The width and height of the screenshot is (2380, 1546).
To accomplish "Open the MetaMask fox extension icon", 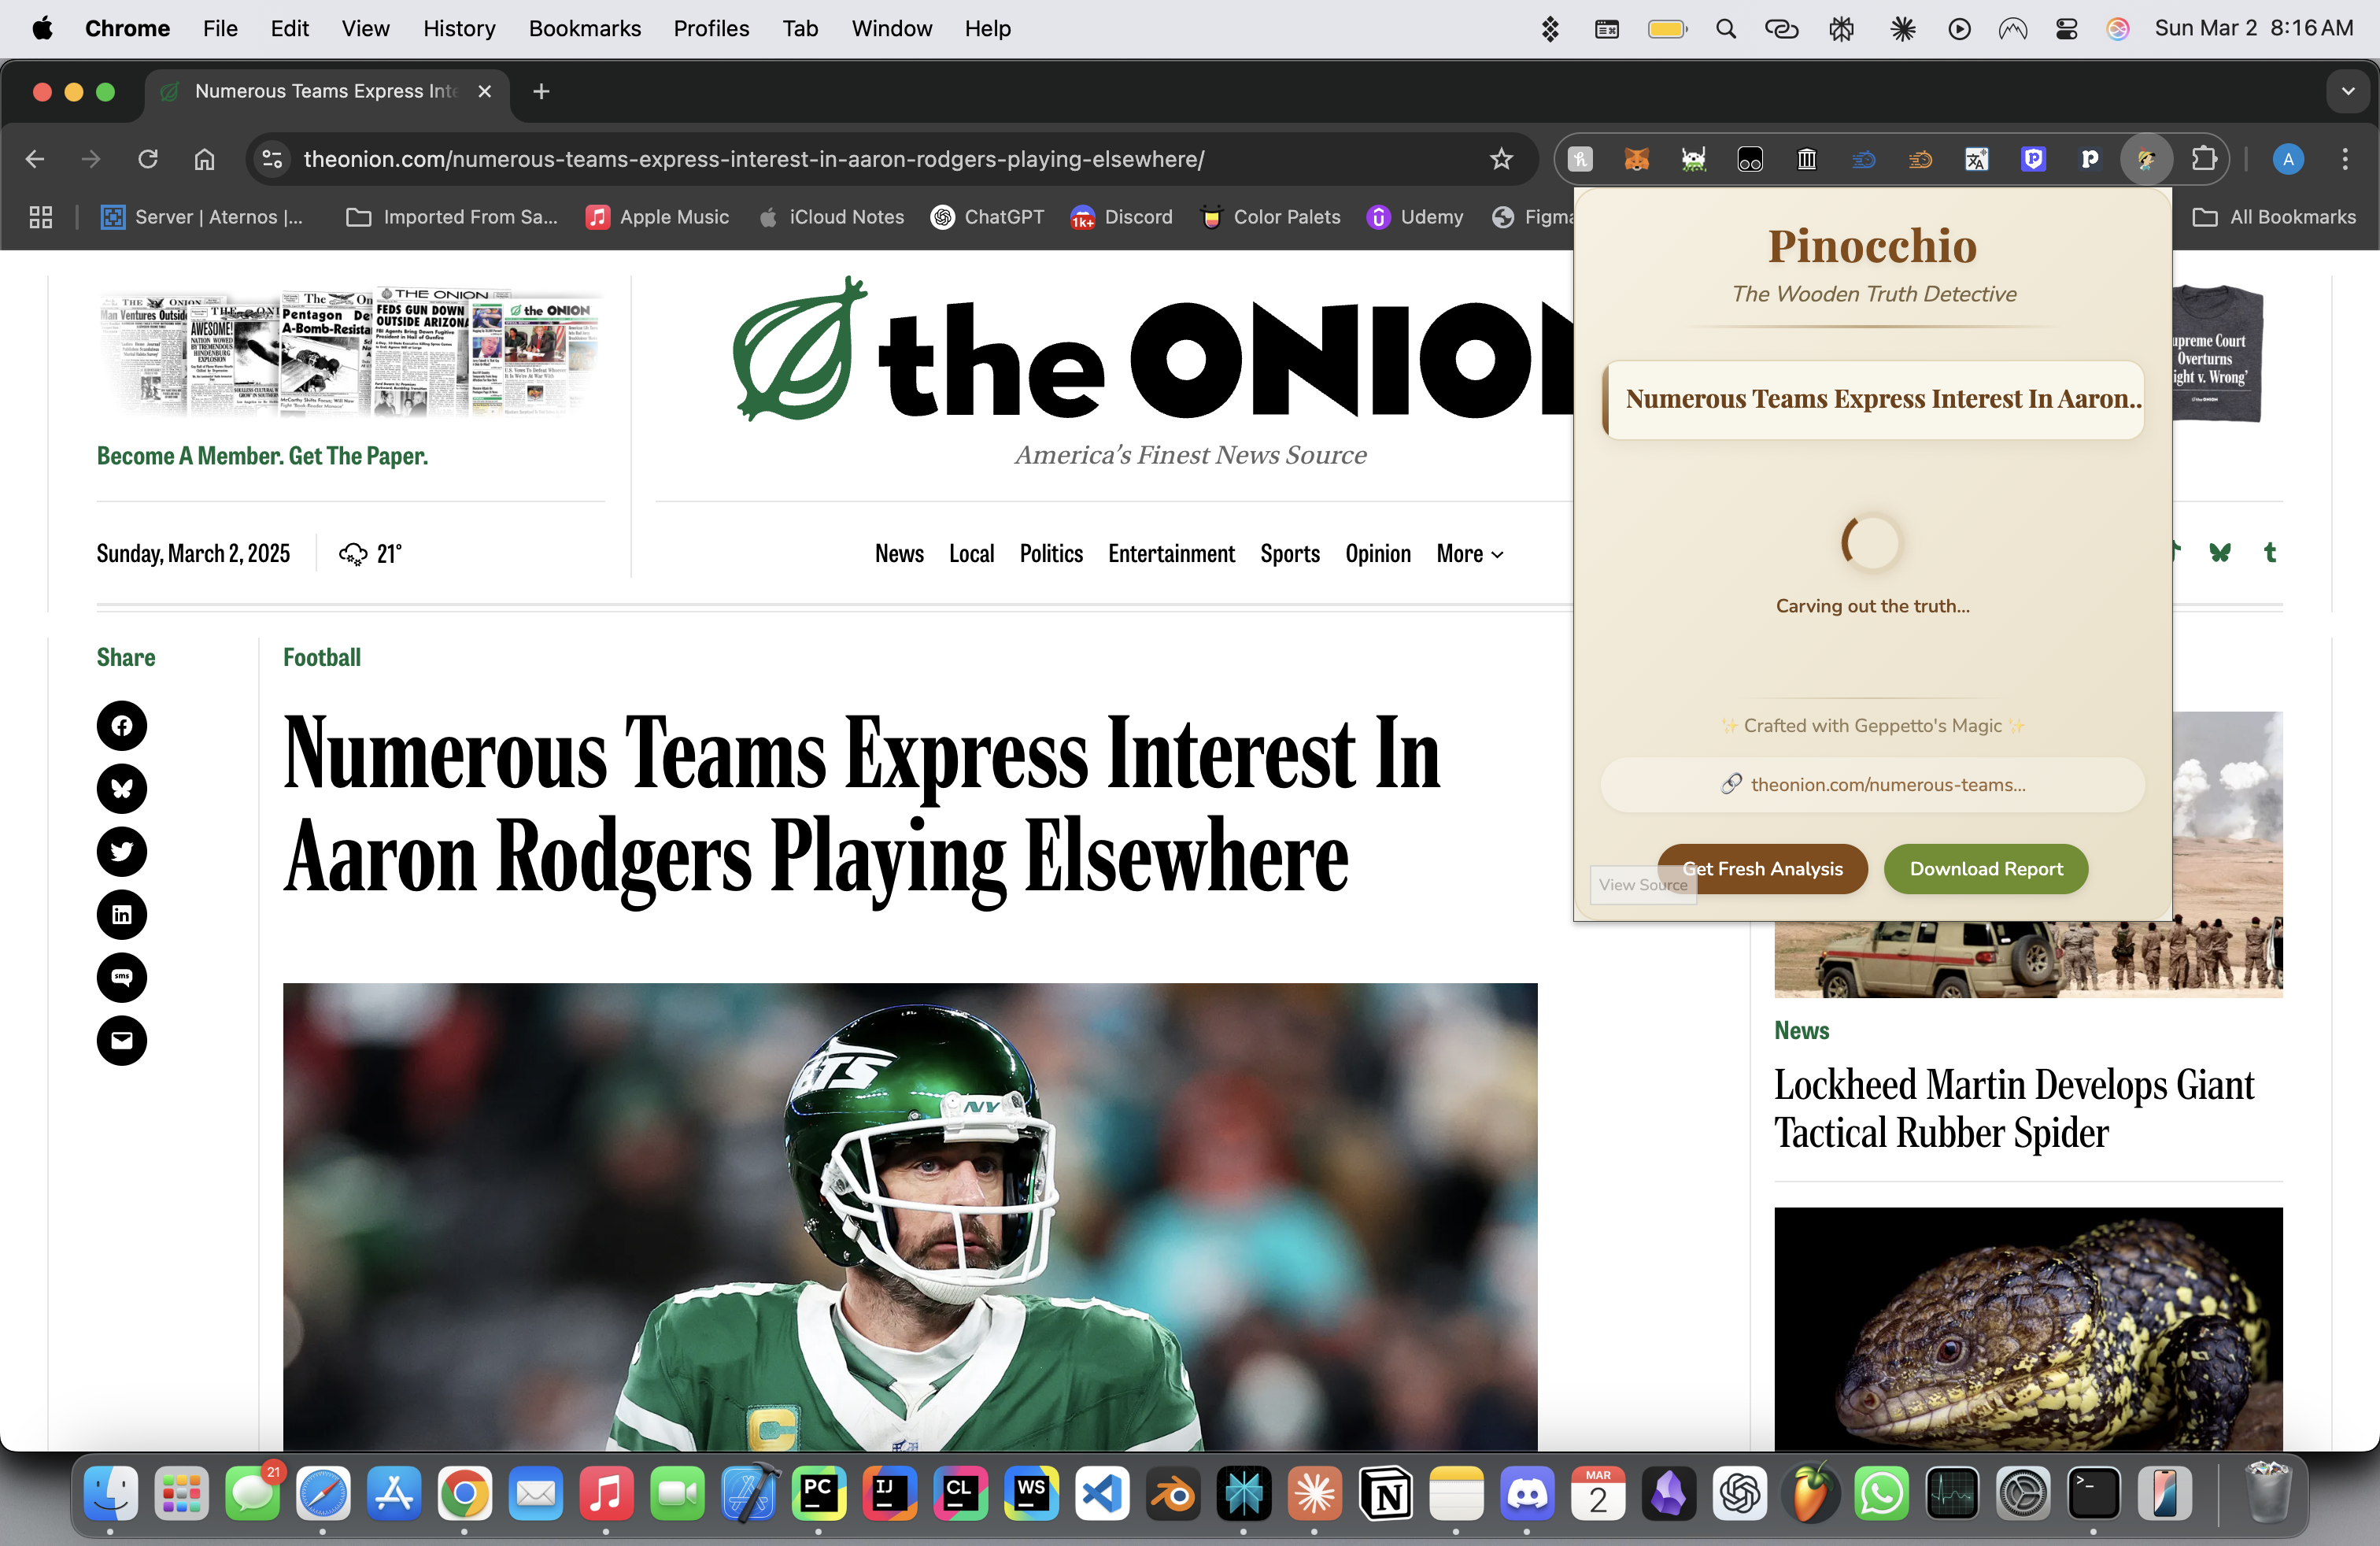I will pos(1636,159).
